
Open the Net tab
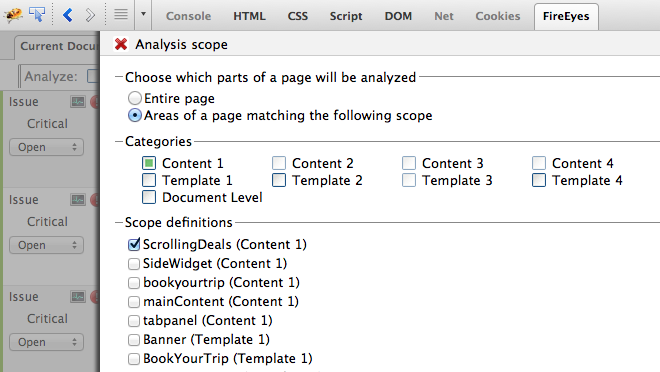pos(444,16)
